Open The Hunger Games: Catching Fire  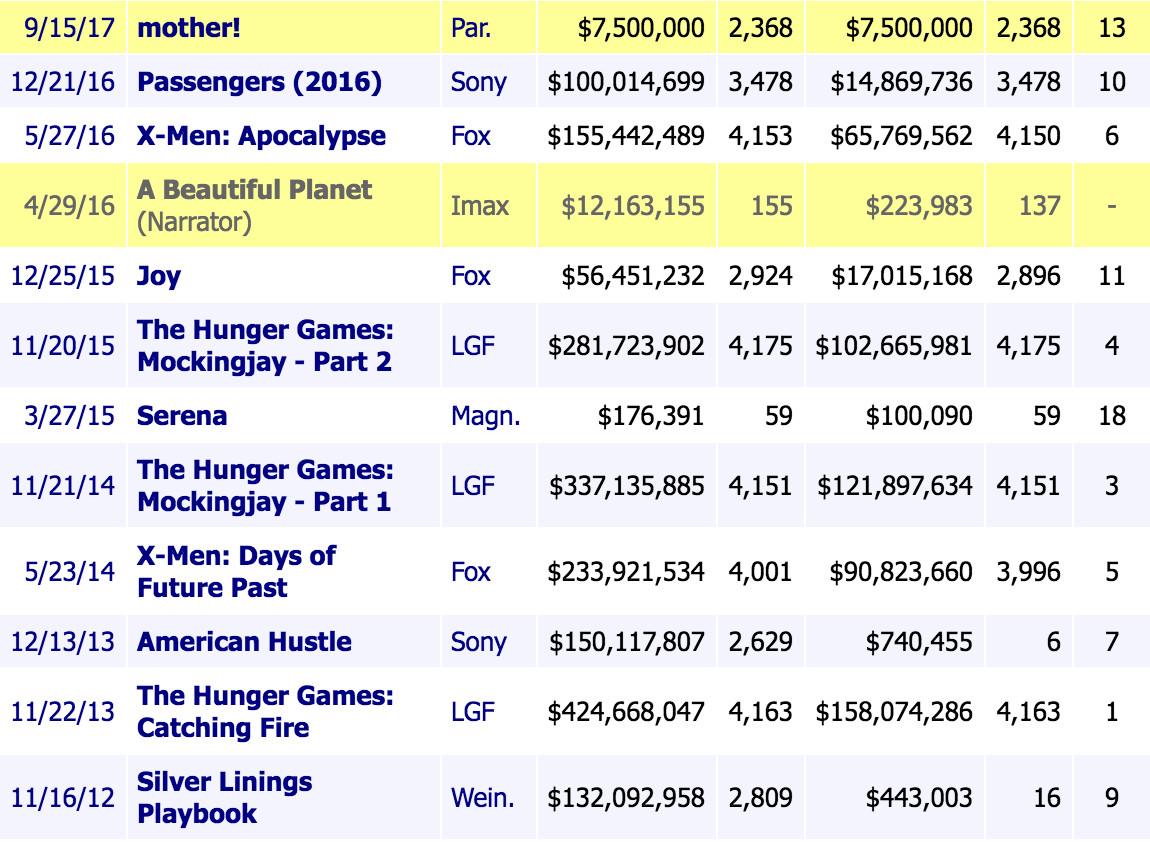(x=265, y=711)
